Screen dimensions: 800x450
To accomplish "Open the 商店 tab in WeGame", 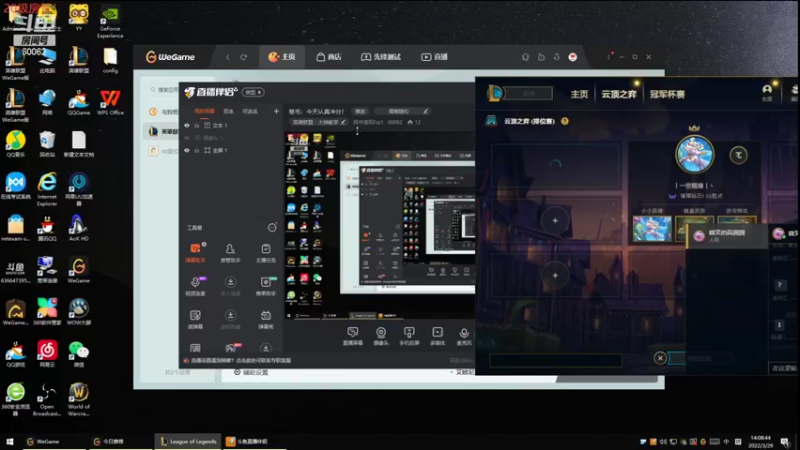I will tap(329, 57).
